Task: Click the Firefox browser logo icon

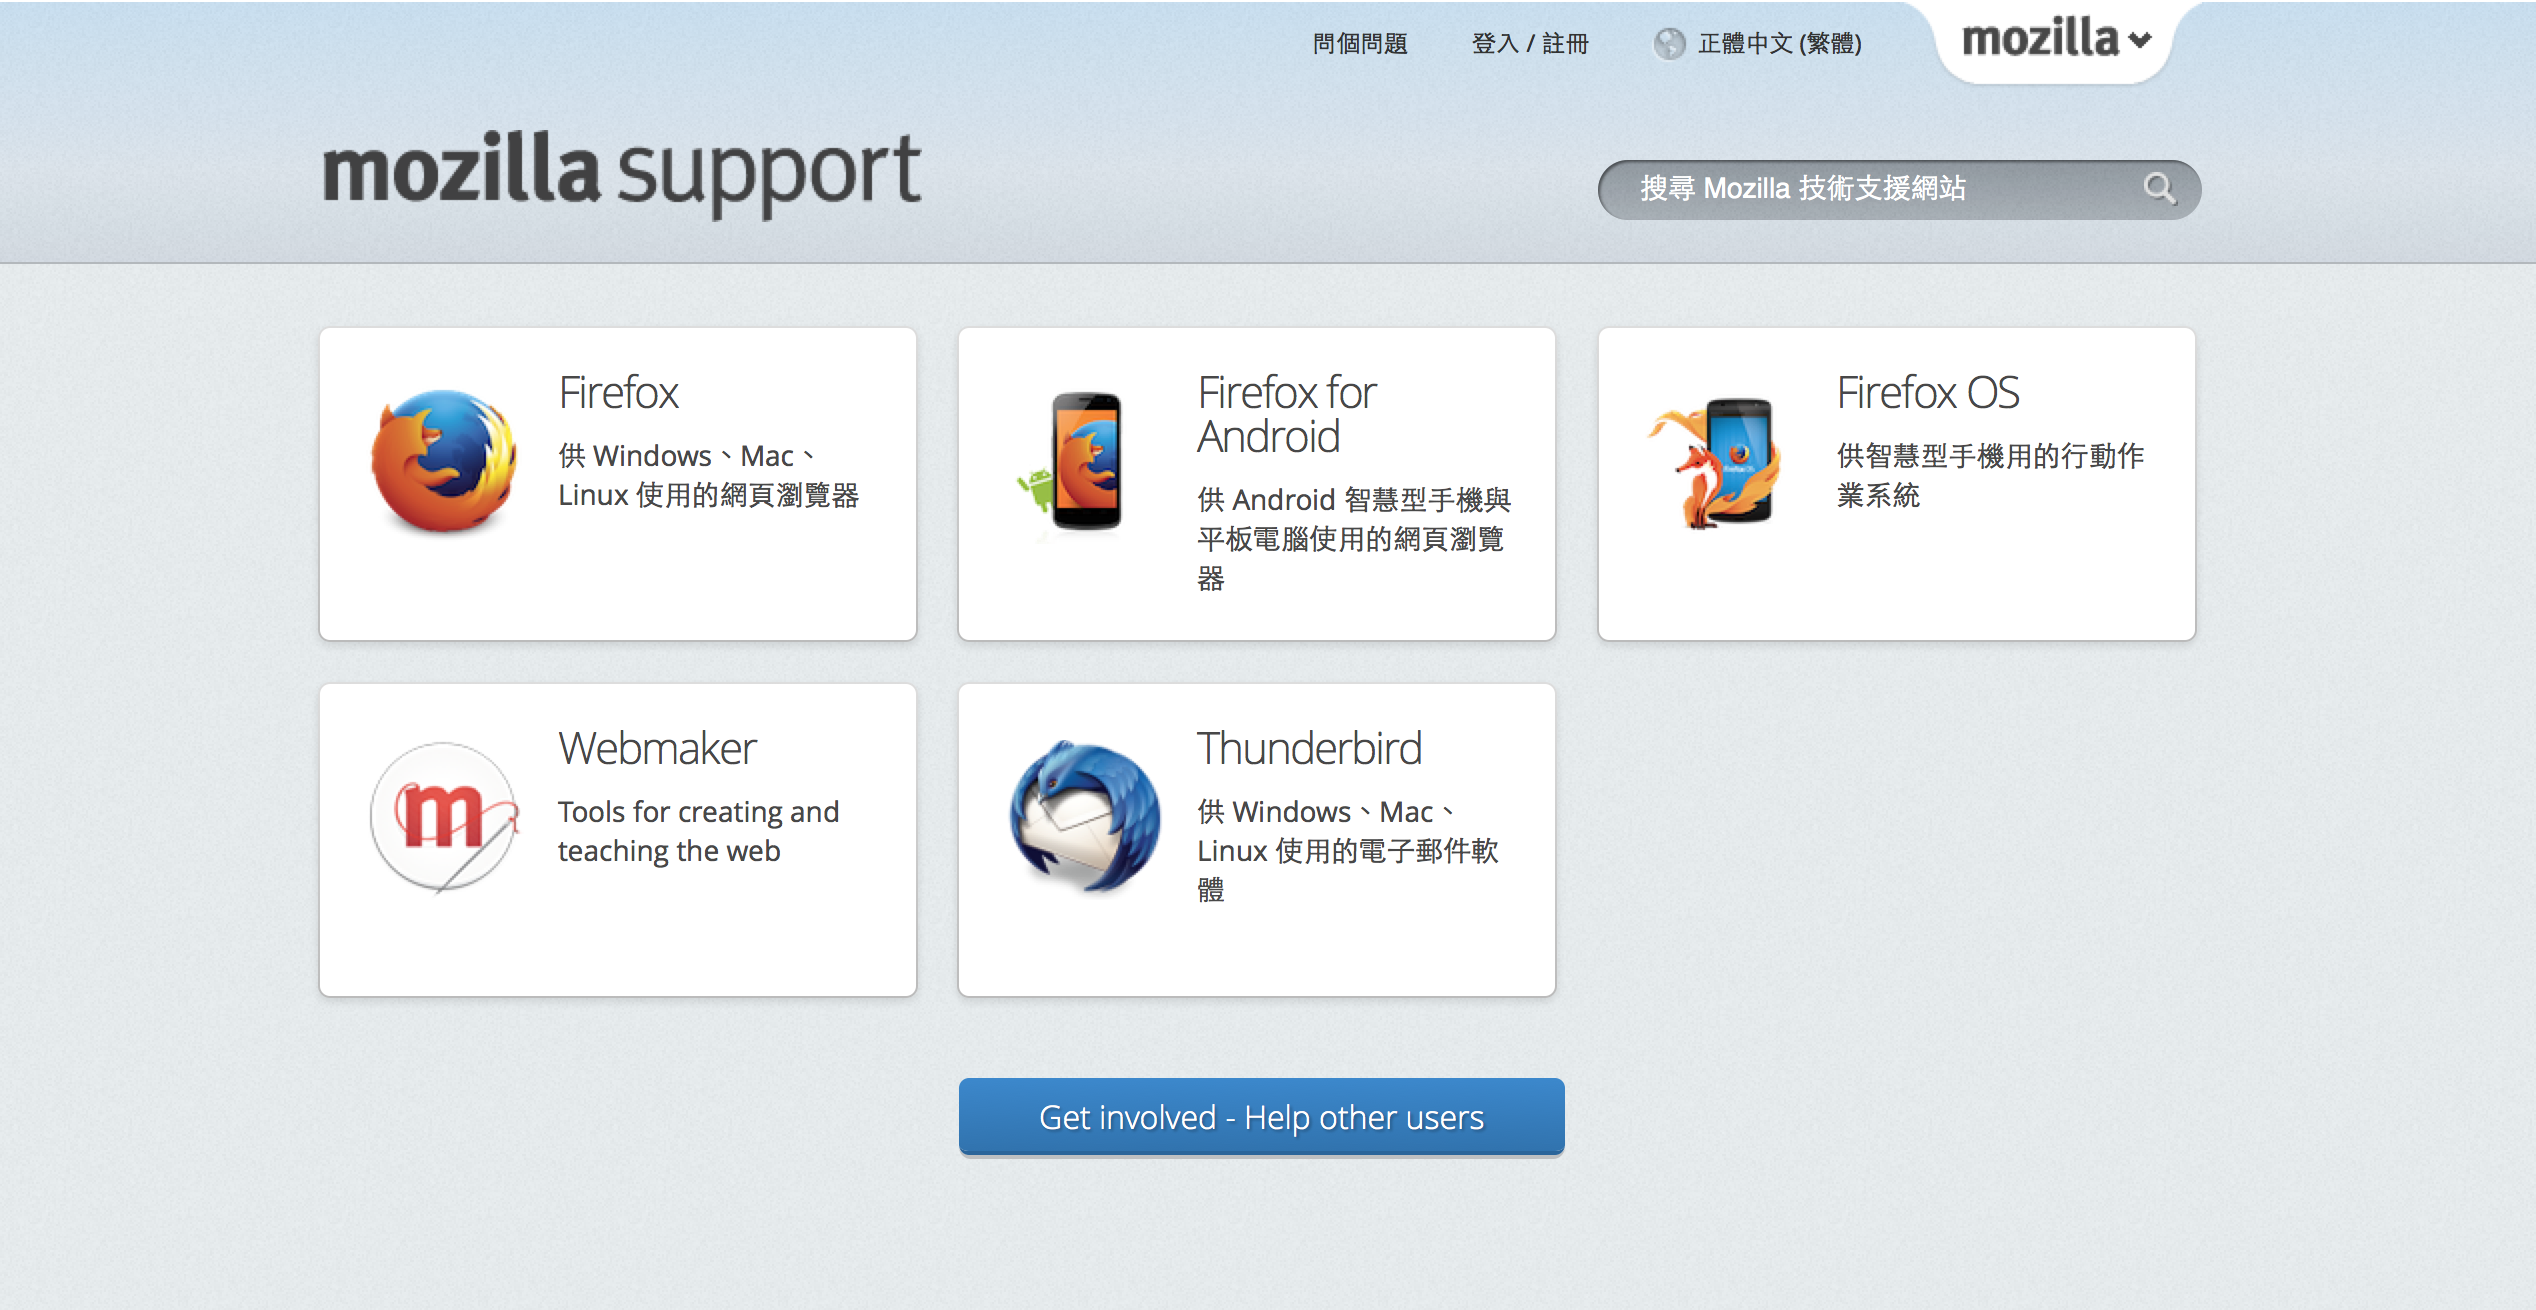Action: coord(444,461)
